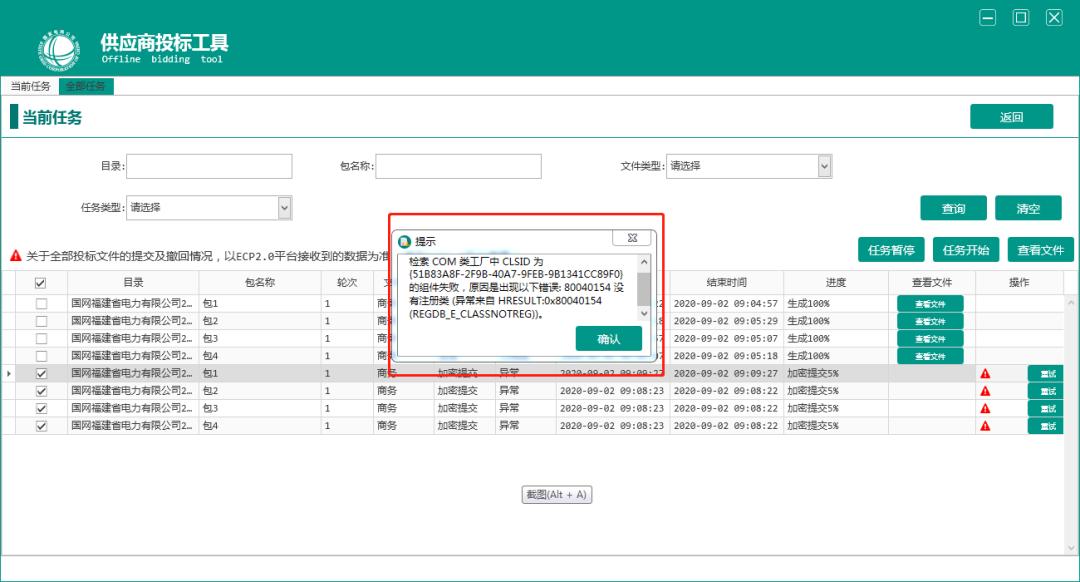Click the row selector arrow on the highlighted 包1 row

[x=8, y=373]
